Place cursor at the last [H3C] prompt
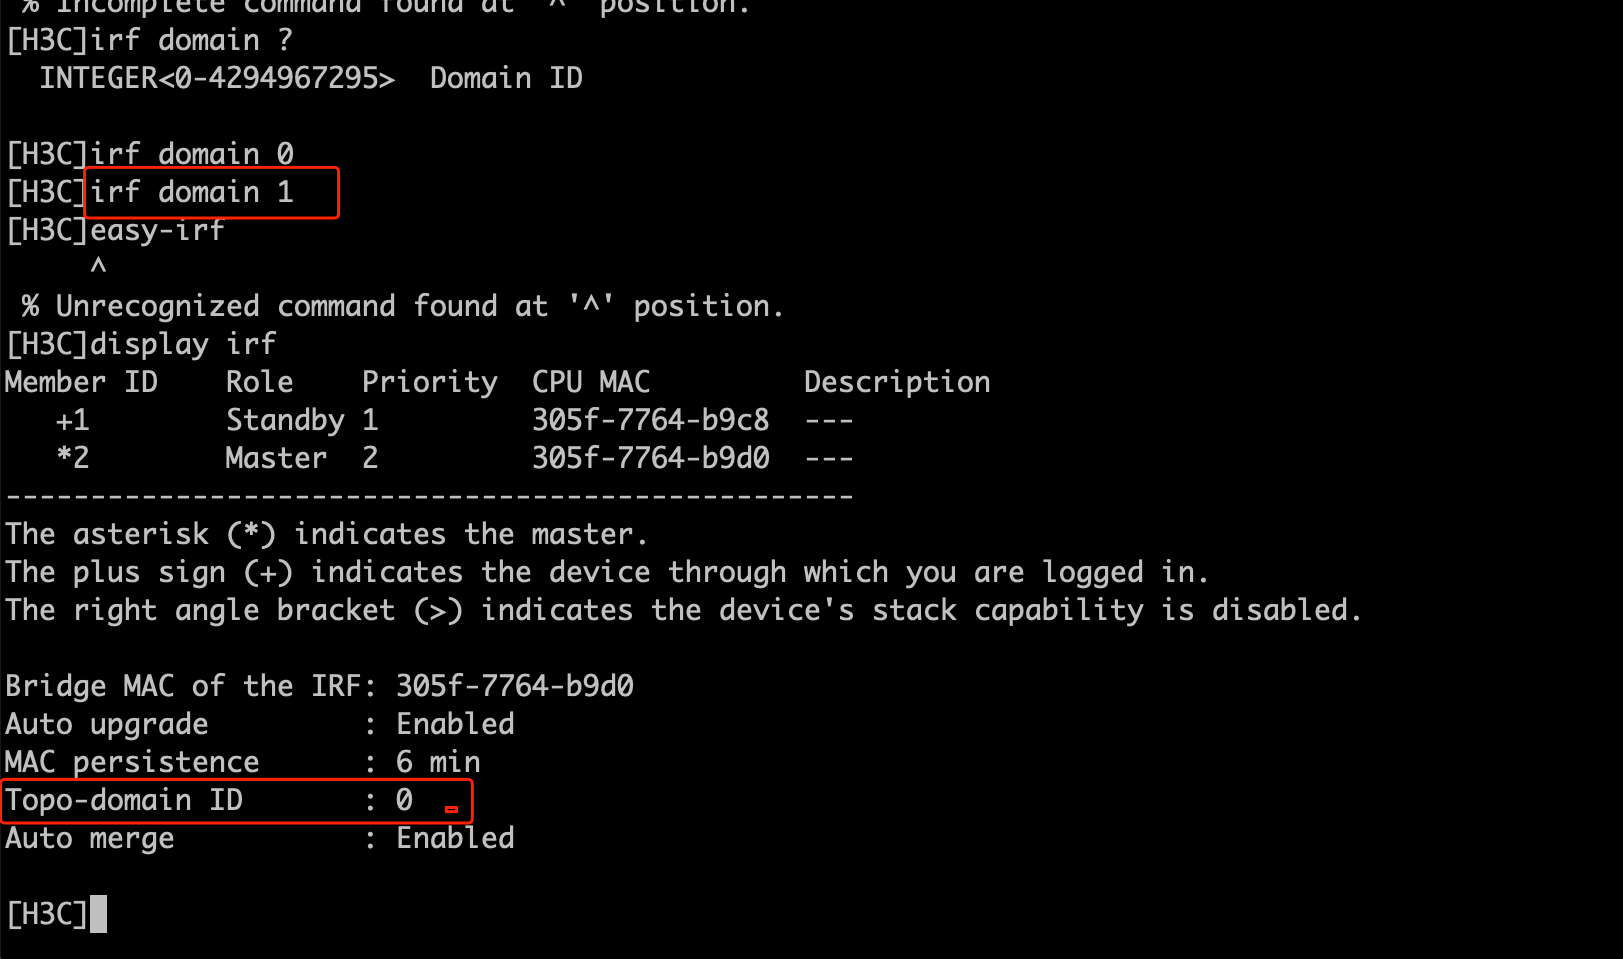 [98, 914]
